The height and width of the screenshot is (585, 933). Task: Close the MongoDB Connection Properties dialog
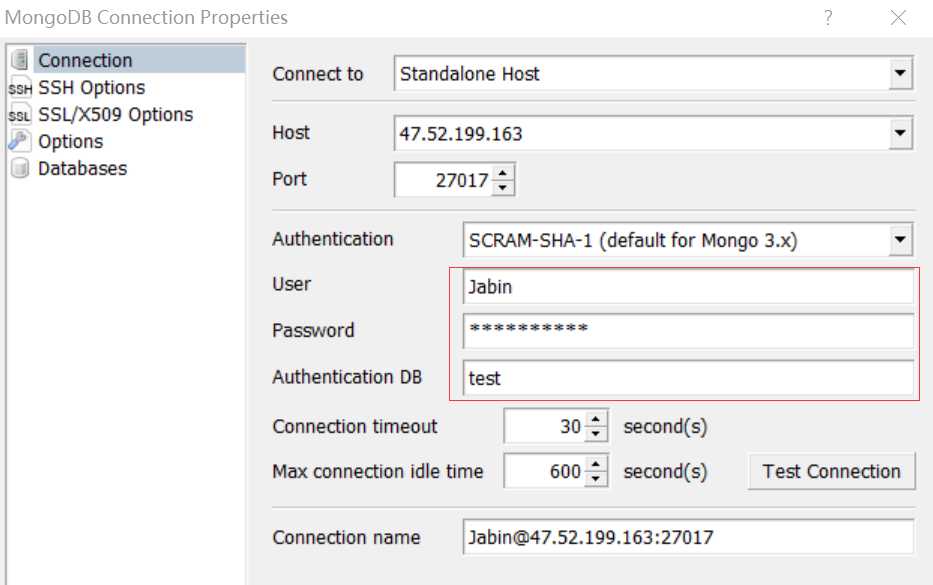pyautogui.click(x=898, y=18)
